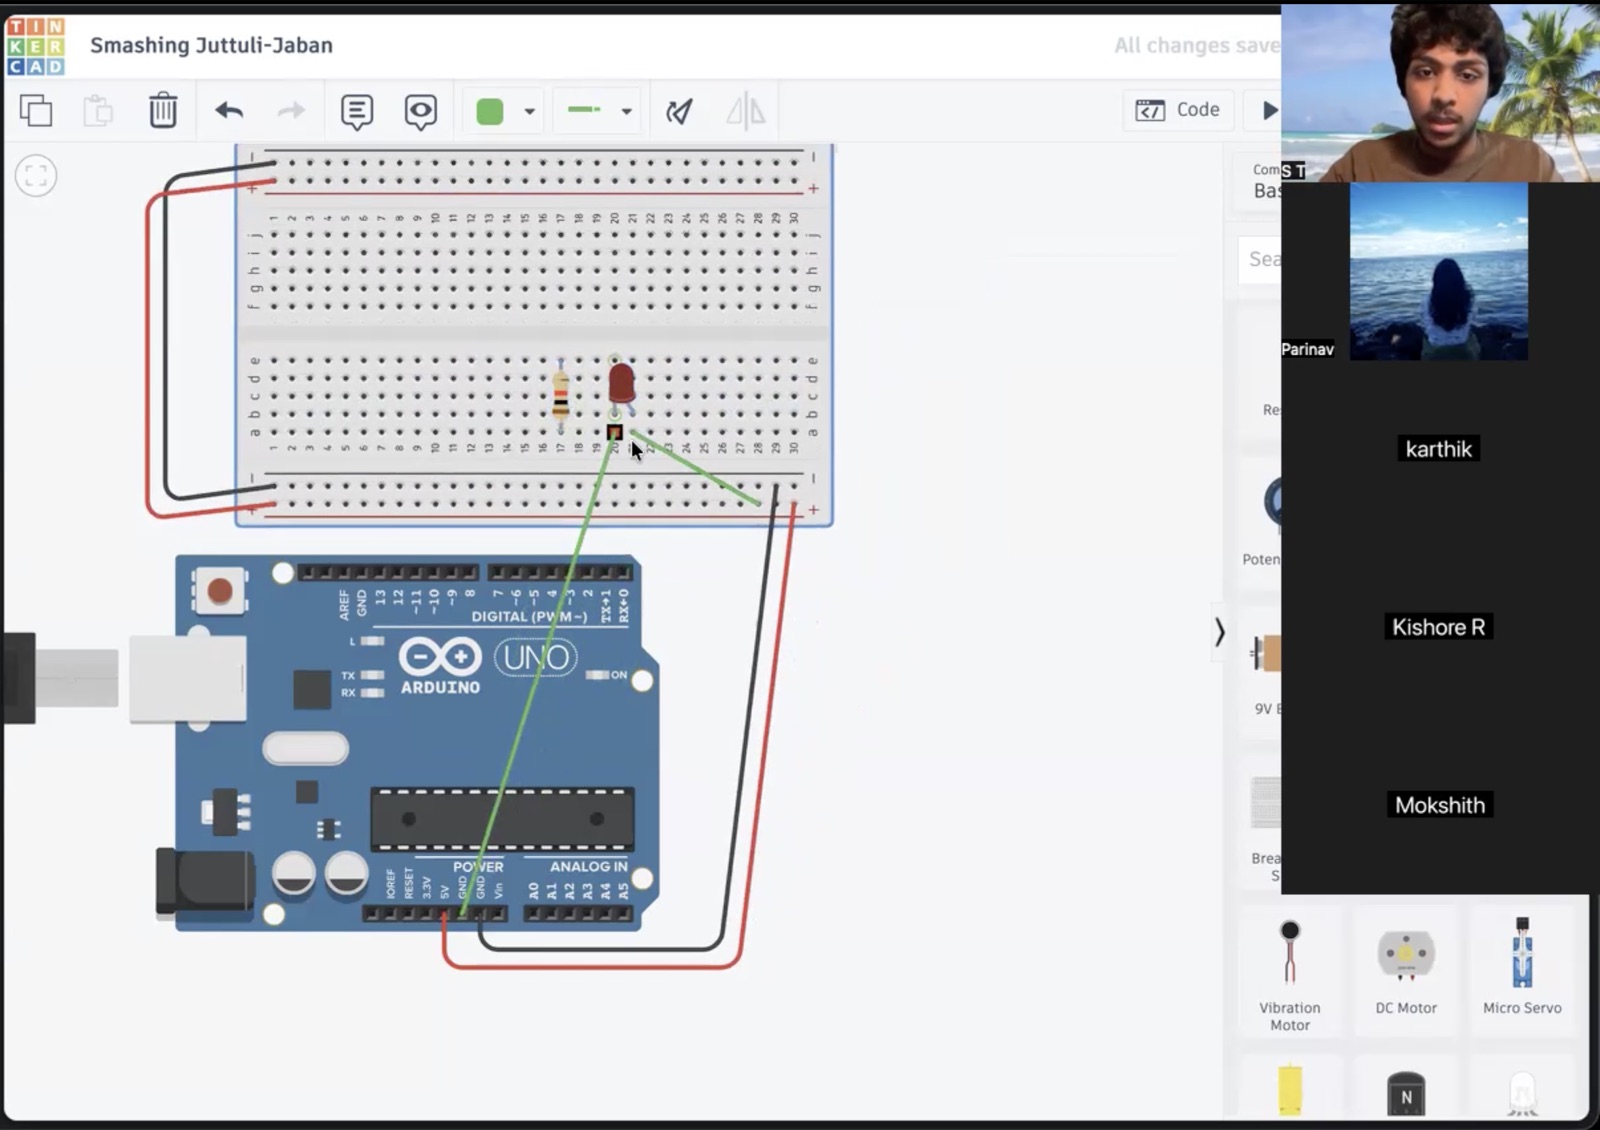
Task: Click the Kishore R participant tile
Action: 1438,627
